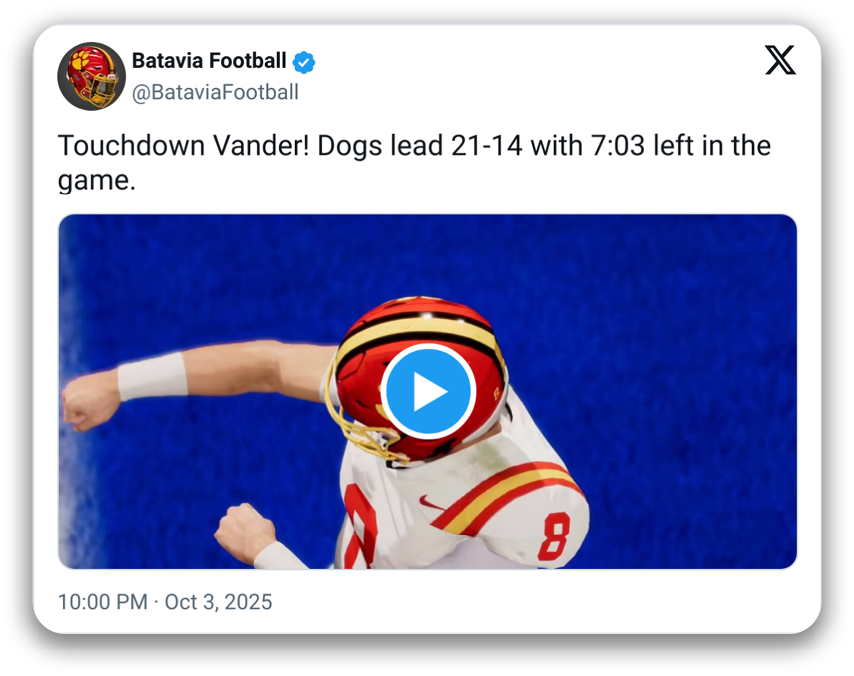The width and height of the screenshot is (854, 676).
Task: Click the 10:00 PM timestamp
Action: [x=101, y=602]
